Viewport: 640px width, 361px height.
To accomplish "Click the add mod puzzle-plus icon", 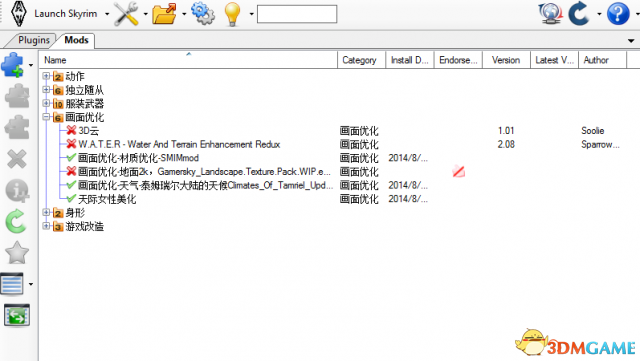I will pyautogui.click(x=13, y=65).
